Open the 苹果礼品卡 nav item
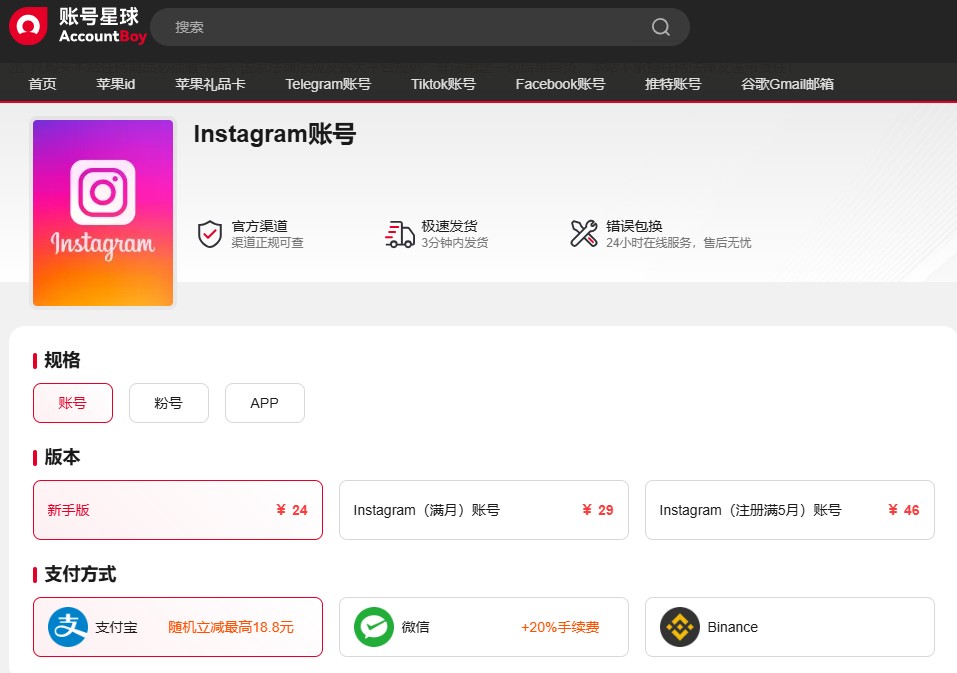 click(x=210, y=84)
